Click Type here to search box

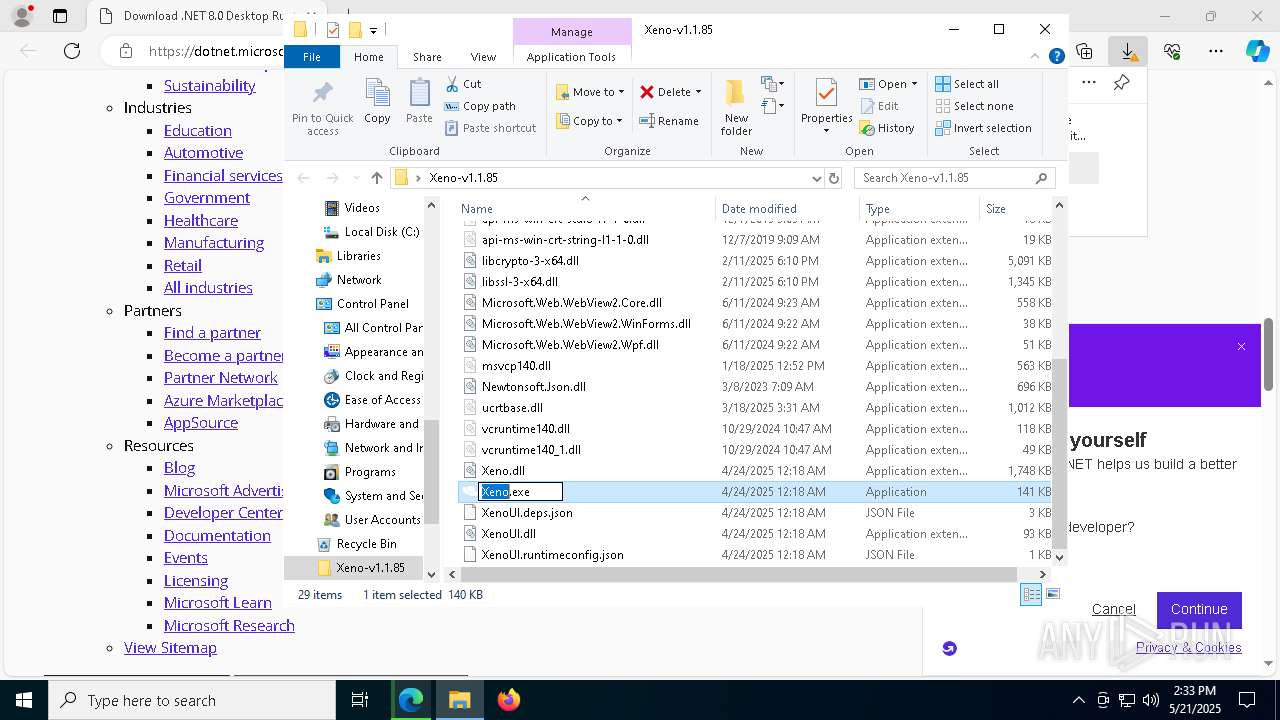[192, 700]
